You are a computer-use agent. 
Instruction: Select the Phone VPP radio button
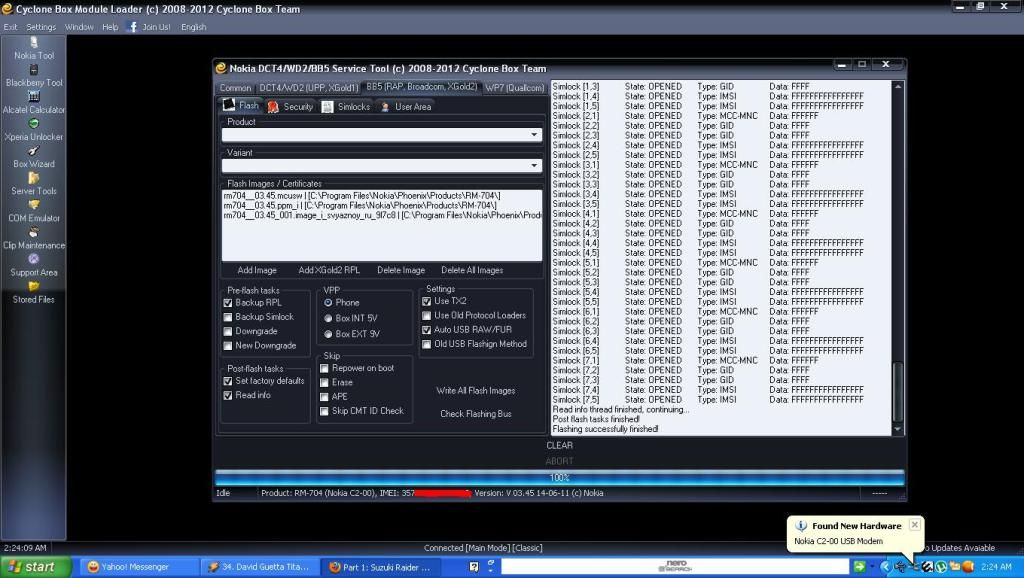[328, 303]
